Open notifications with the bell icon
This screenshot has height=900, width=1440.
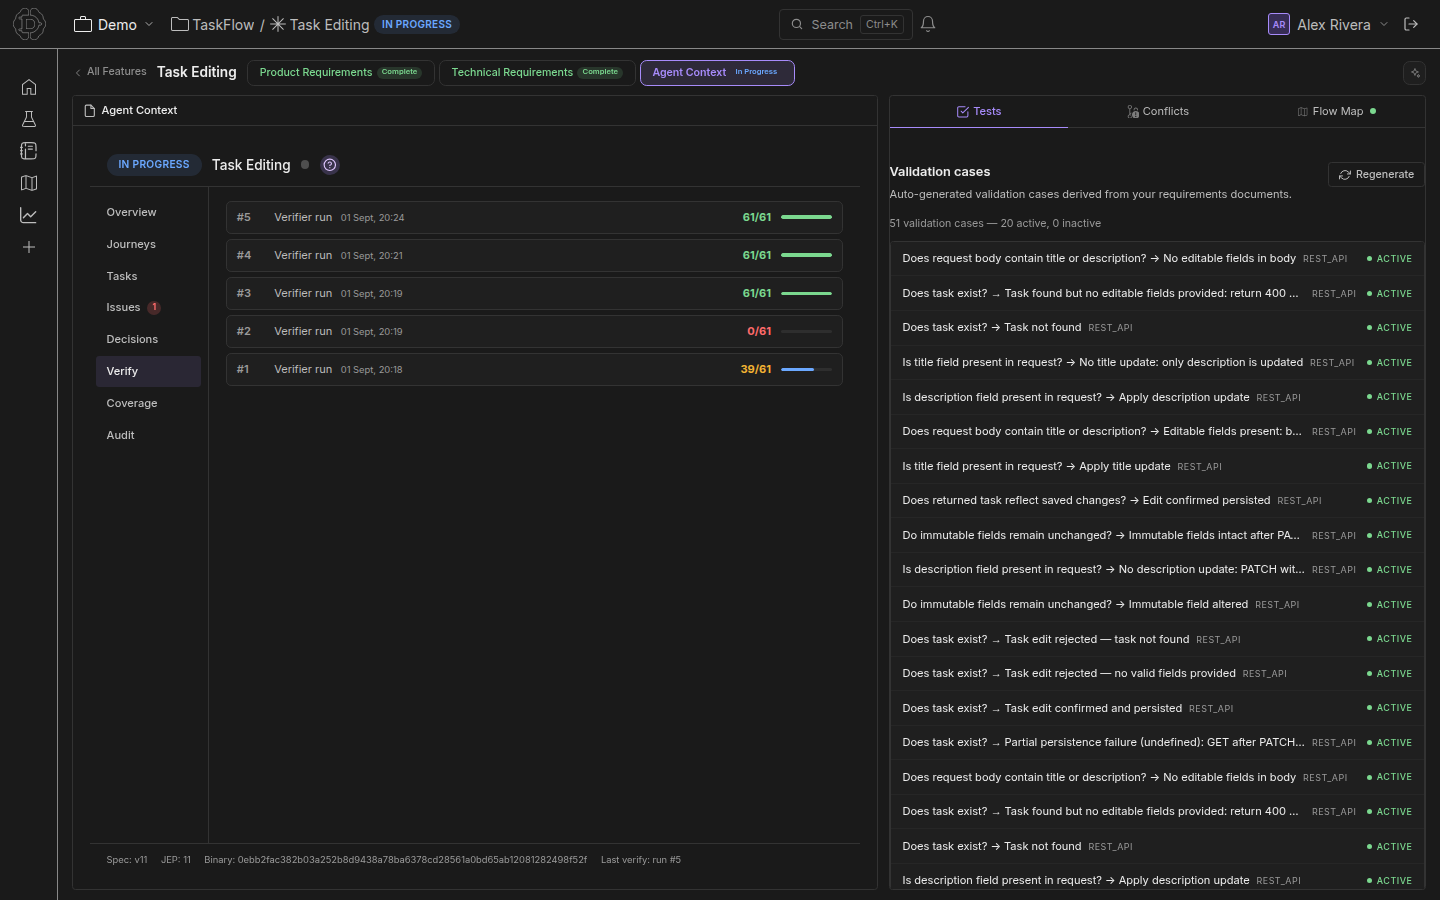click(928, 24)
